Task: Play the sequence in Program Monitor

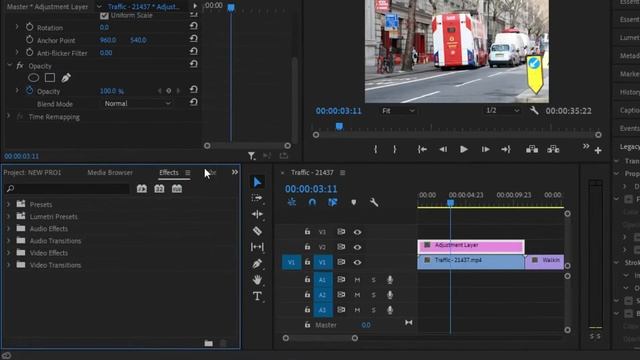Action: pos(464,149)
